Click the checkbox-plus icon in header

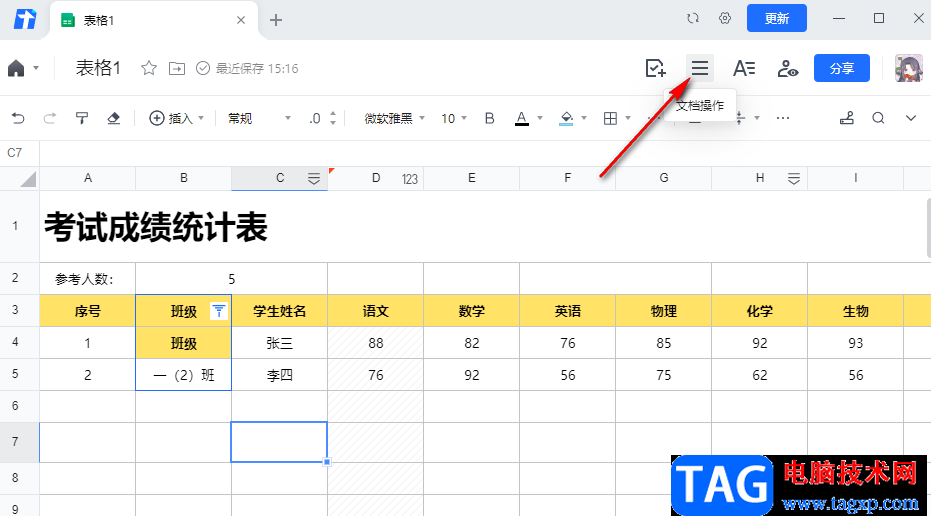[x=656, y=68]
